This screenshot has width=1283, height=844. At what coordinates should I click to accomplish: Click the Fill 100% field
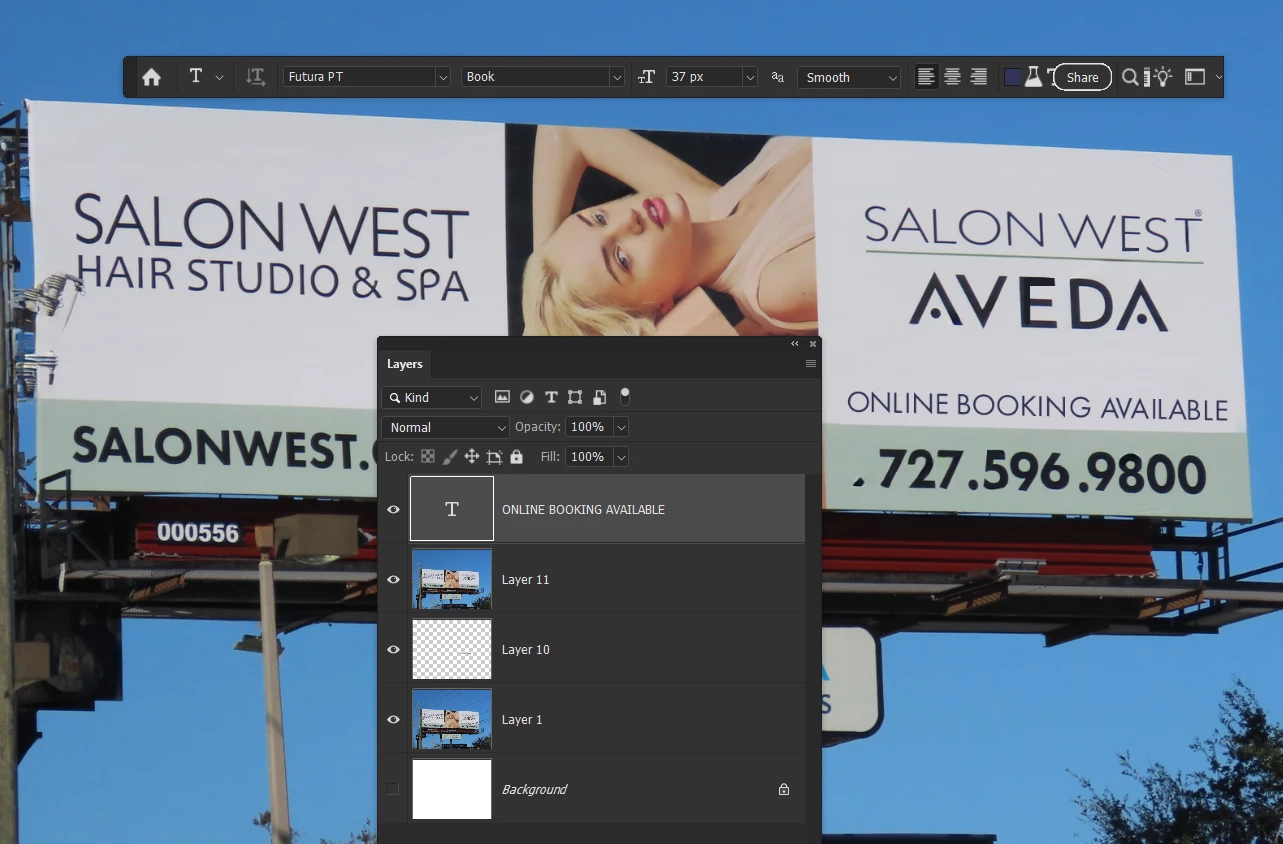coord(589,457)
